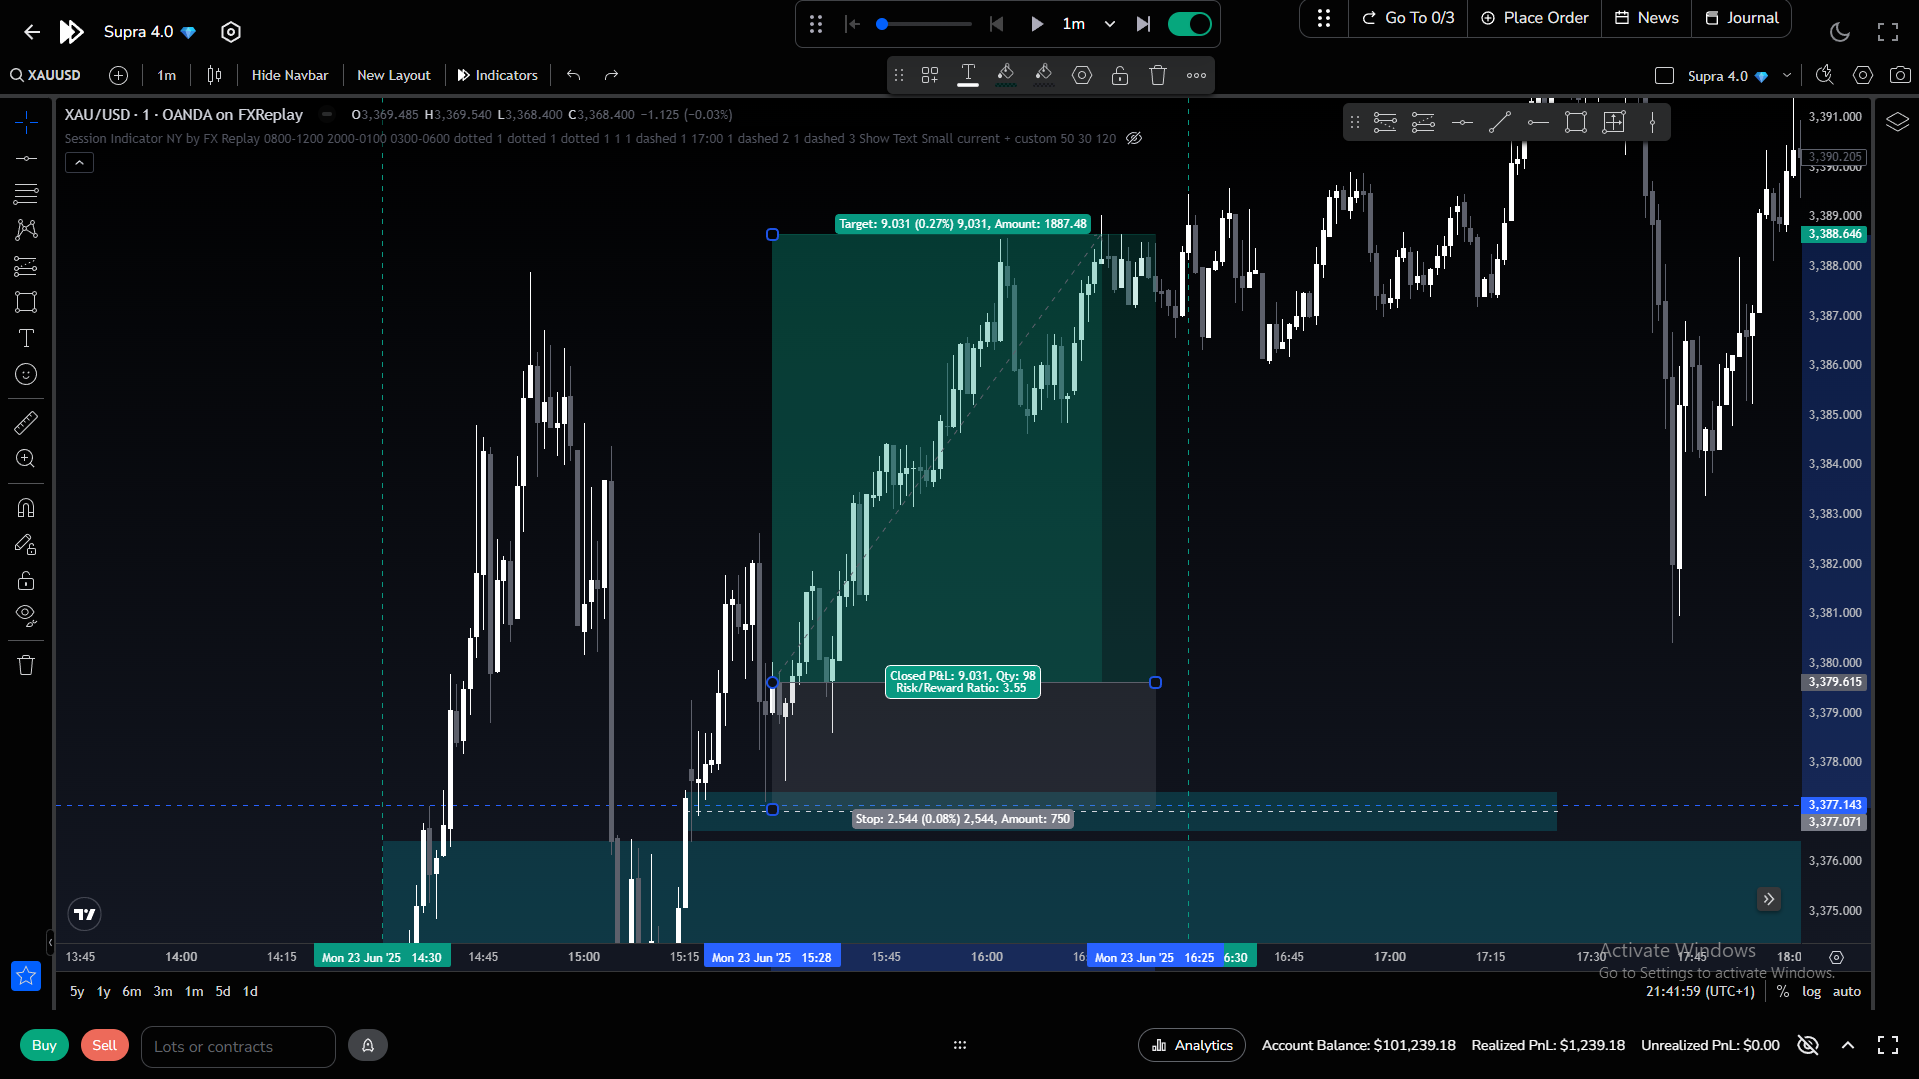Image resolution: width=1919 pixels, height=1079 pixels.
Task: Change the profit zone fill color
Action: (1006, 75)
